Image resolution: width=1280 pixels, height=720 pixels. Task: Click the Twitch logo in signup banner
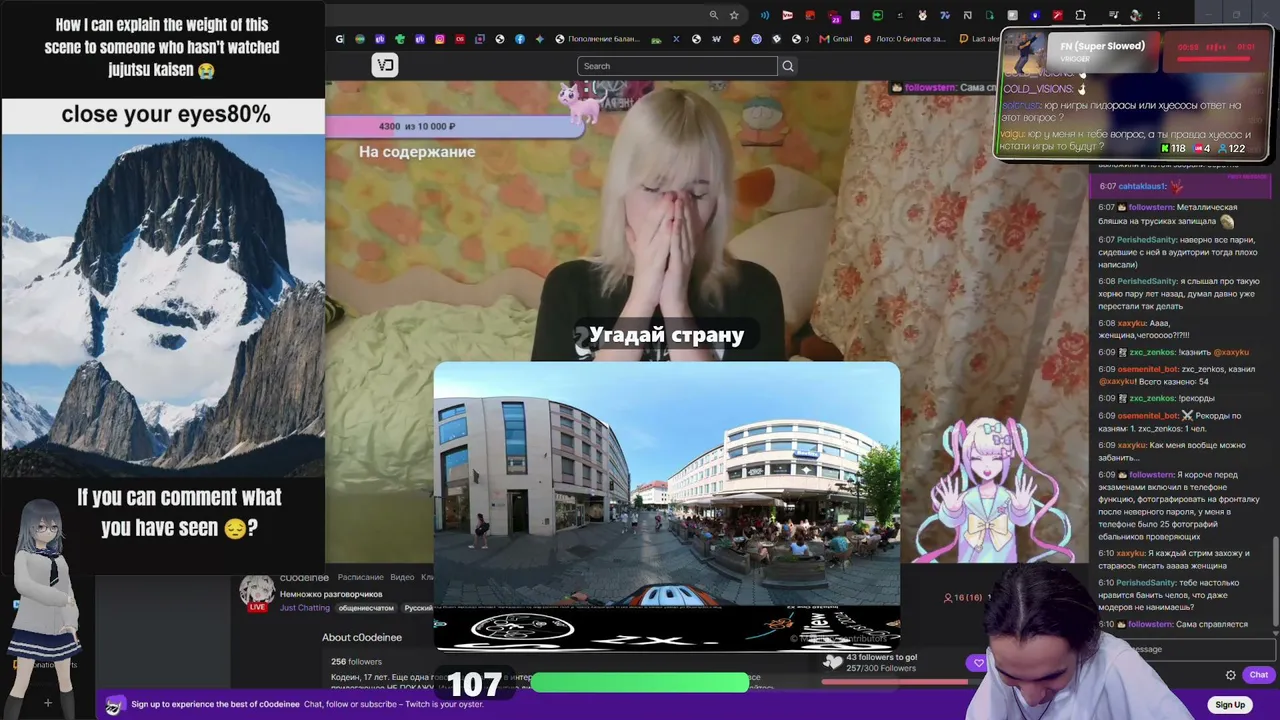[114, 705]
